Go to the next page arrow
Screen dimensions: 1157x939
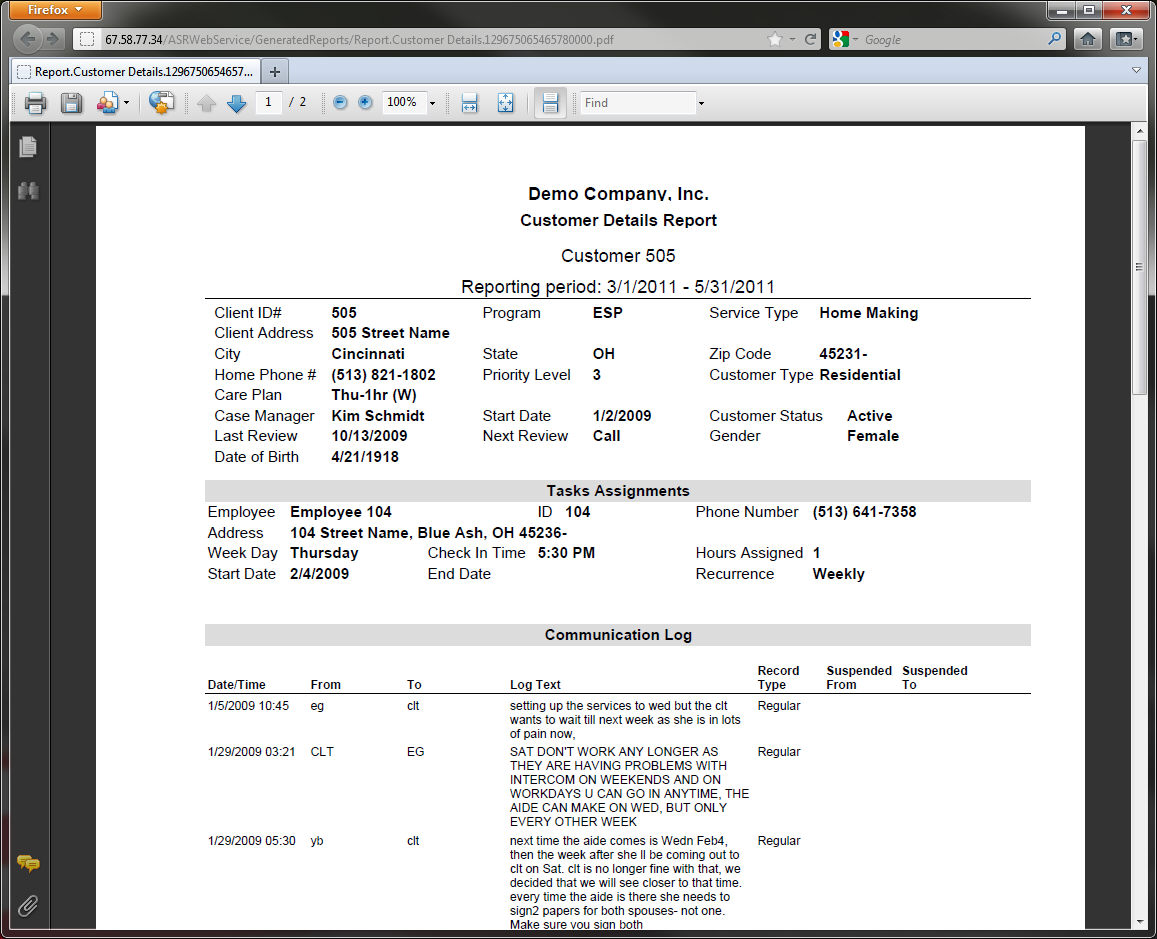[x=236, y=103]
